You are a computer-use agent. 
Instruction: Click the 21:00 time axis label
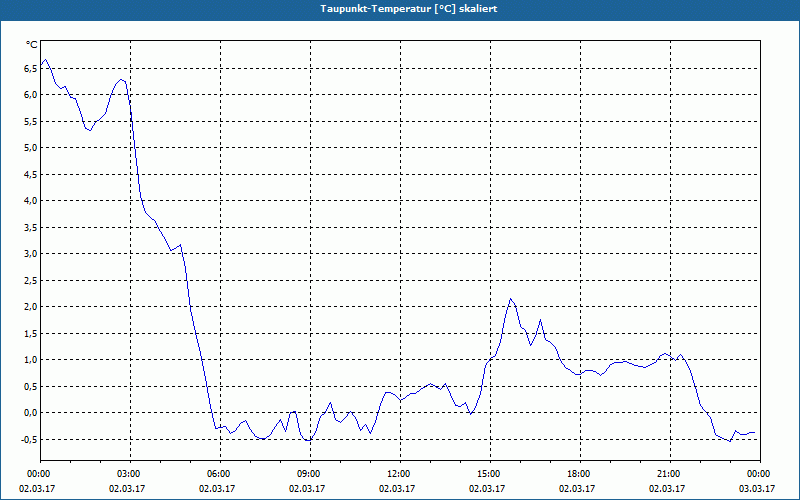tap(670, 474)
